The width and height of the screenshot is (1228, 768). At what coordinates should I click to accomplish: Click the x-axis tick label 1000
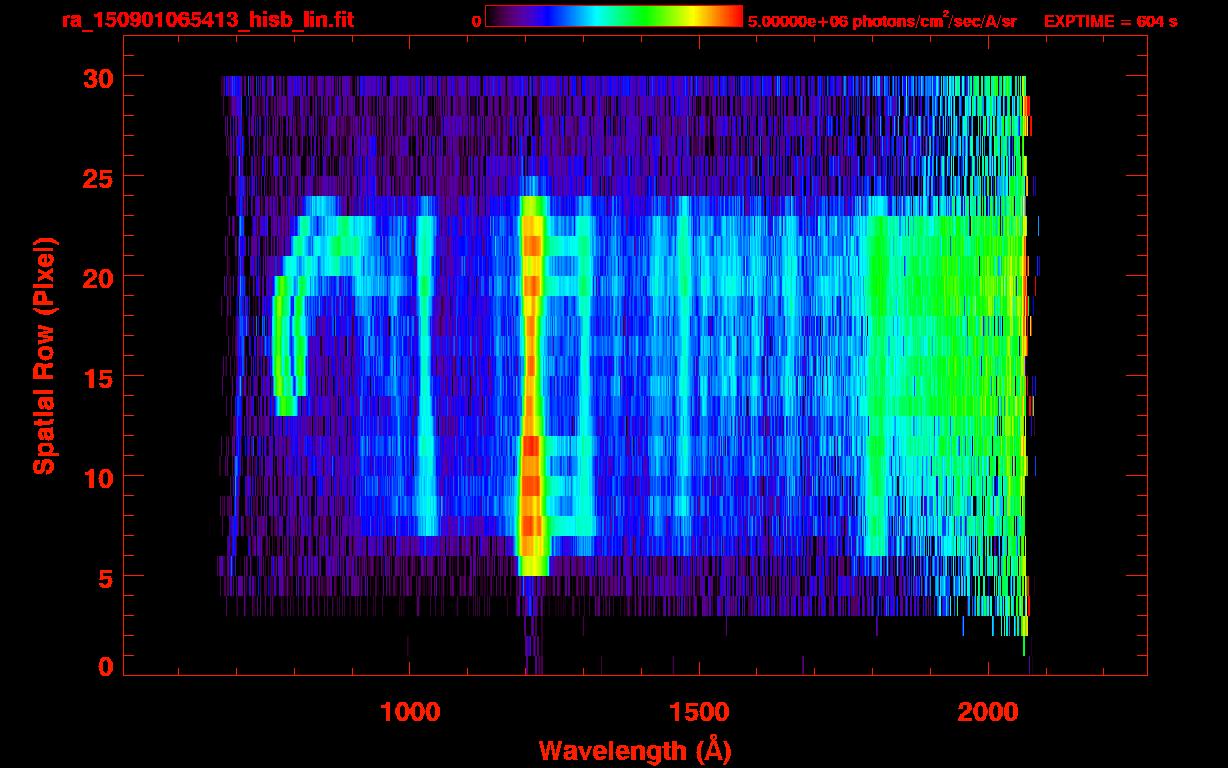410,711
